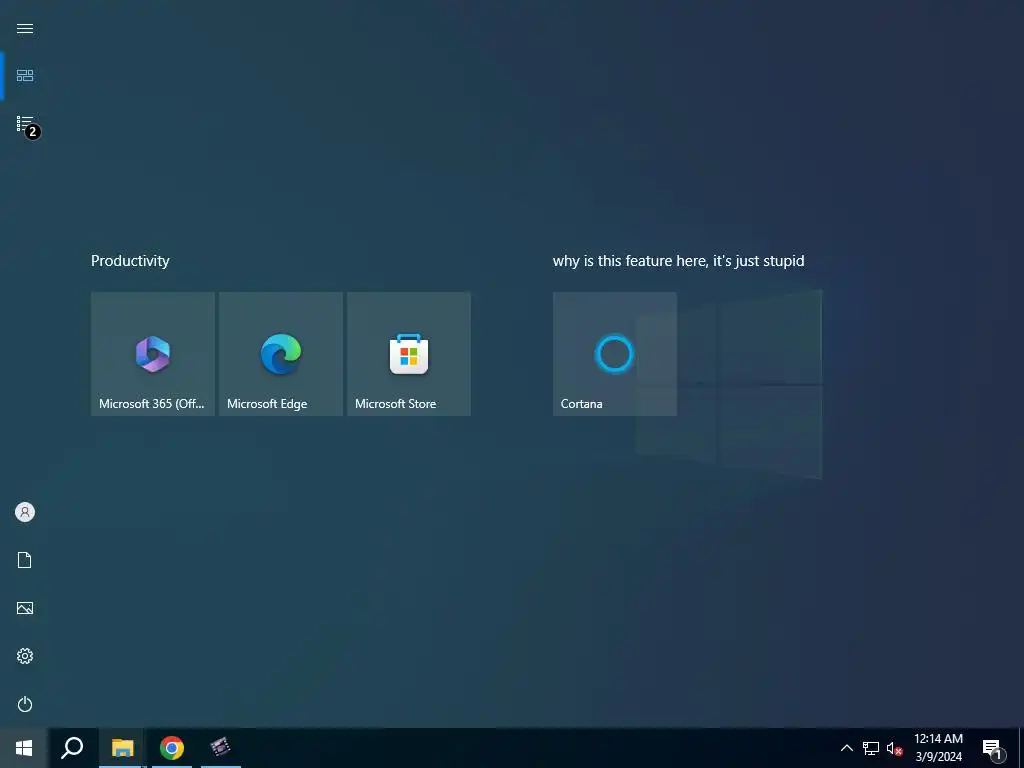The image size is (1024, 768).
Task: Show hidden system tray icons
Action: point(846,748)
